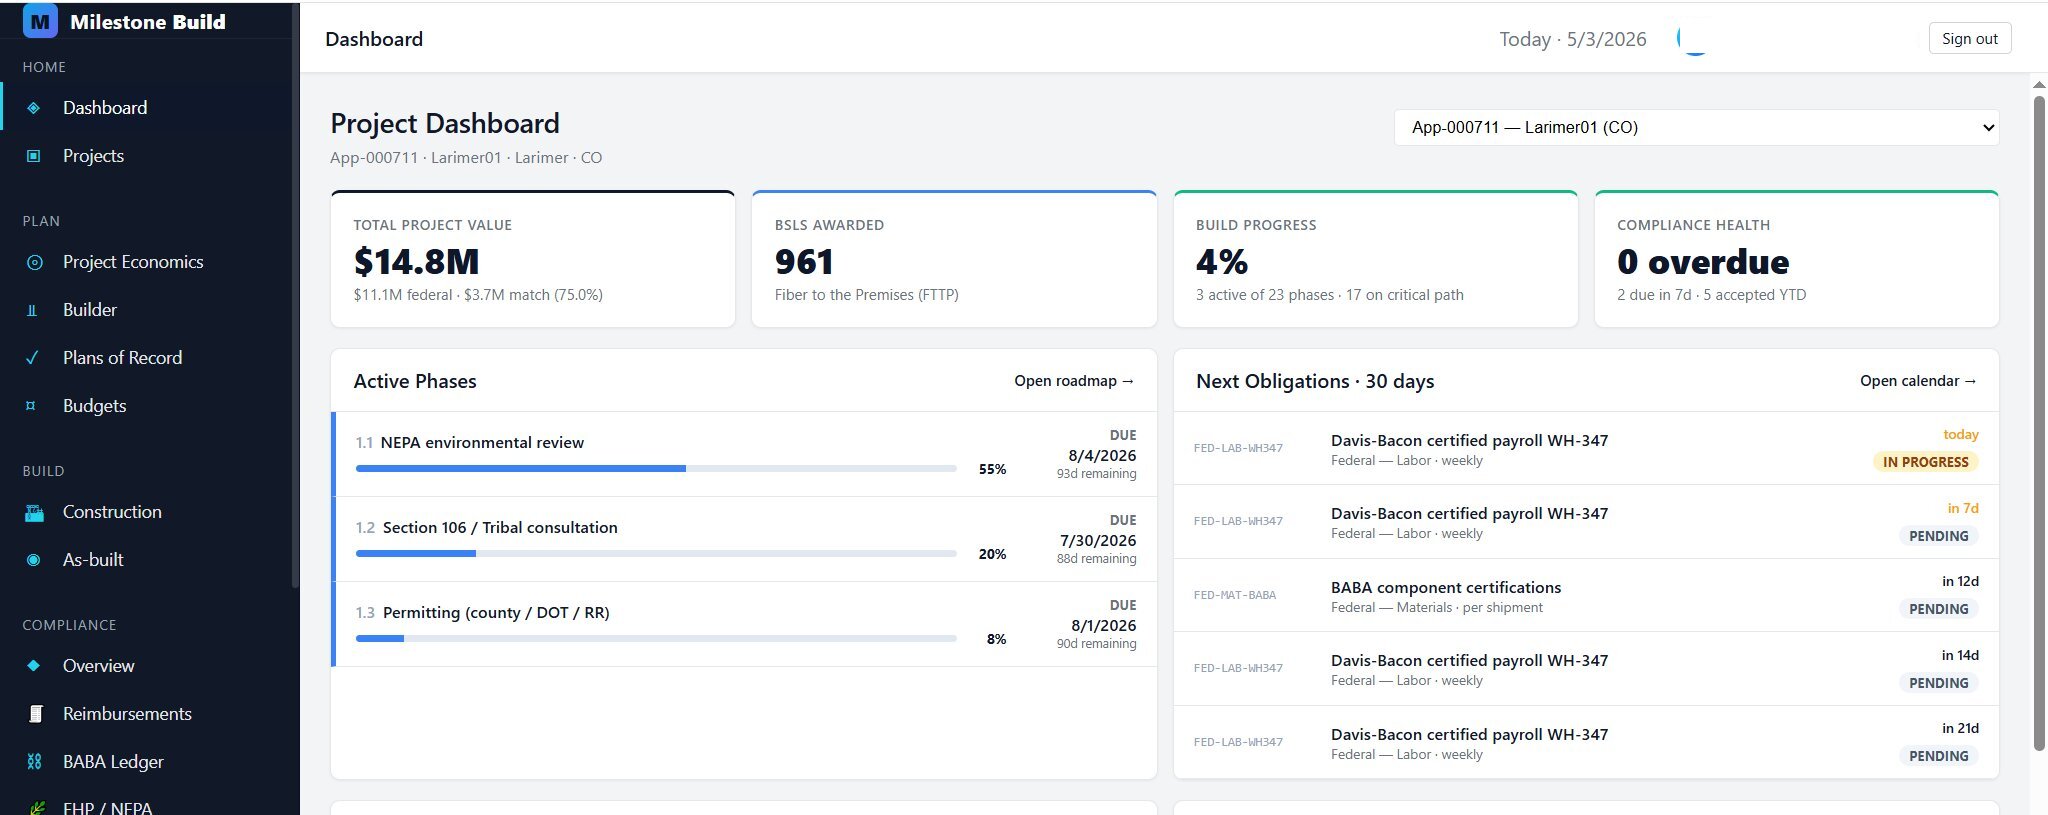The width and height of the screenshot is (2048, 815).
Task: Click the Builder icon in sidebar
Action: [32, 310]
